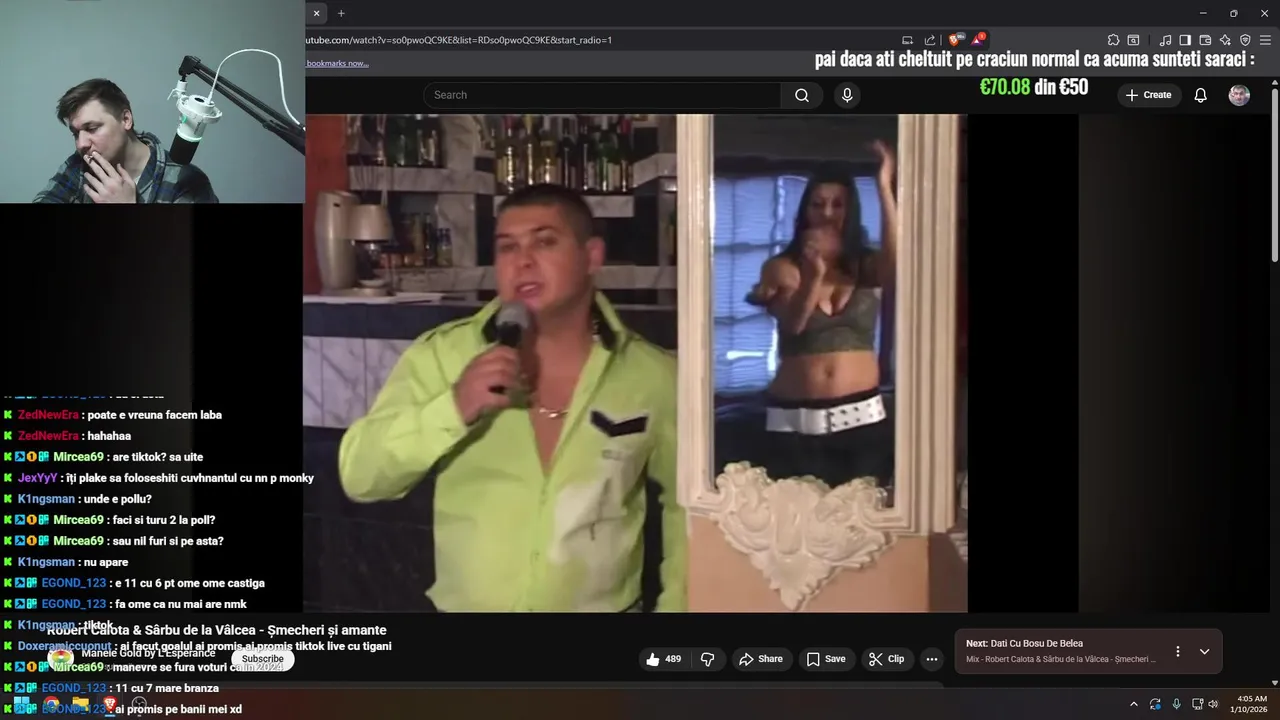The image size is (1280, 720).
Task: Click the Next: Dati Cu Bosu De Belea title
Action: pos(1024,643)
